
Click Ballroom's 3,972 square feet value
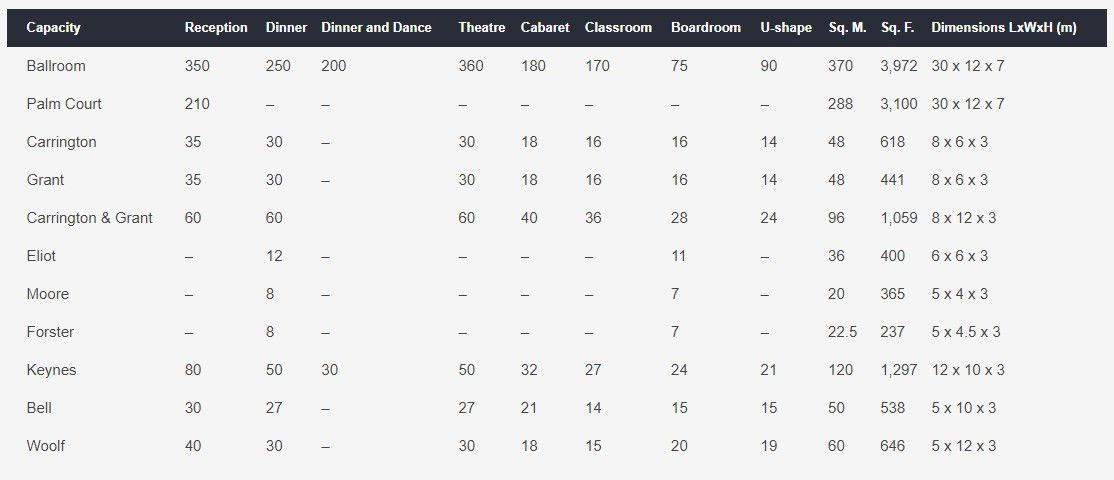coord(898,66)
